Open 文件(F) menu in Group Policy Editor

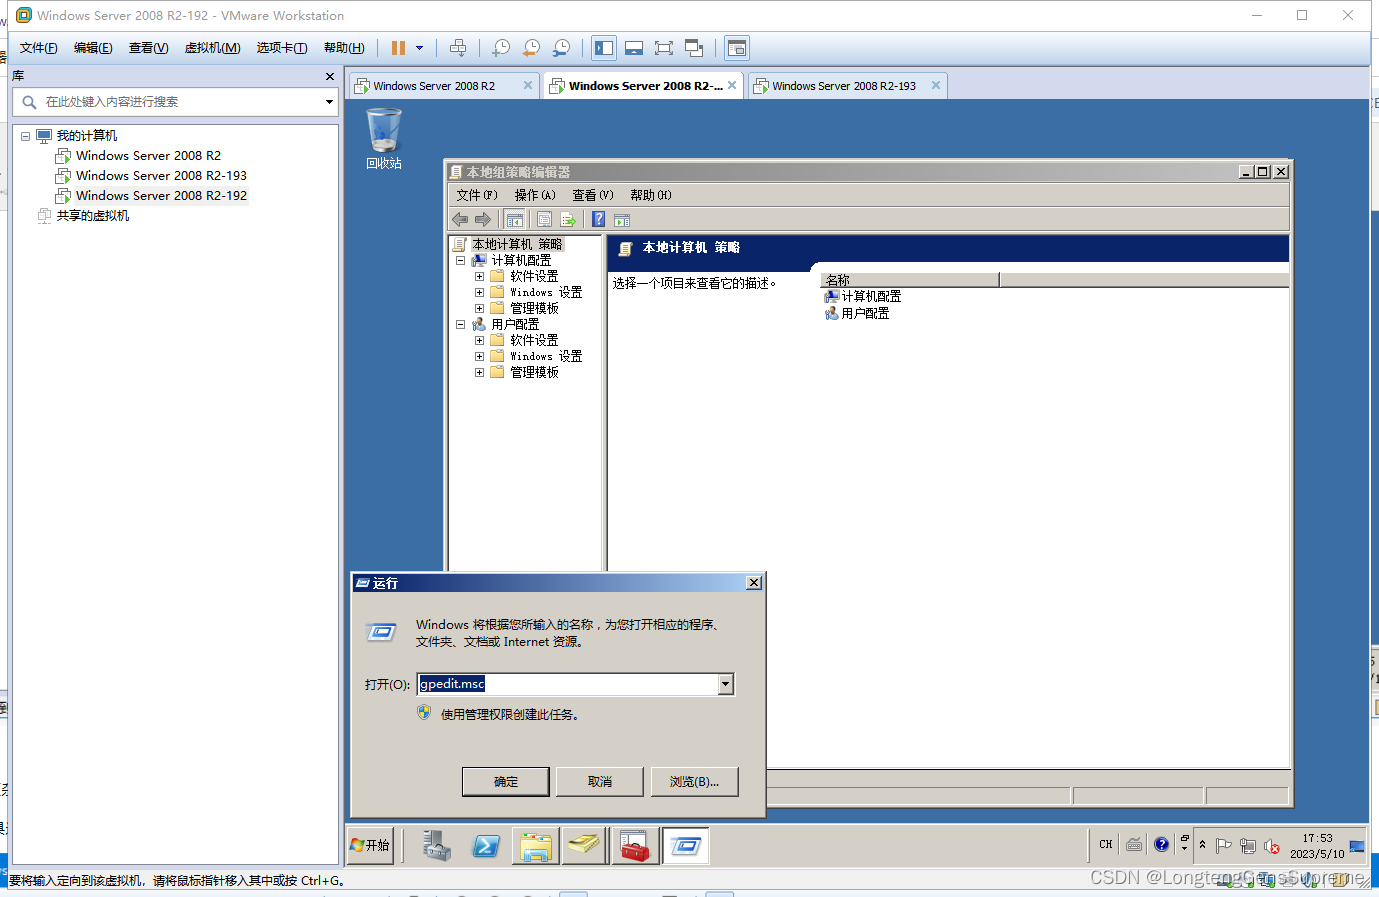click(477, 195)
